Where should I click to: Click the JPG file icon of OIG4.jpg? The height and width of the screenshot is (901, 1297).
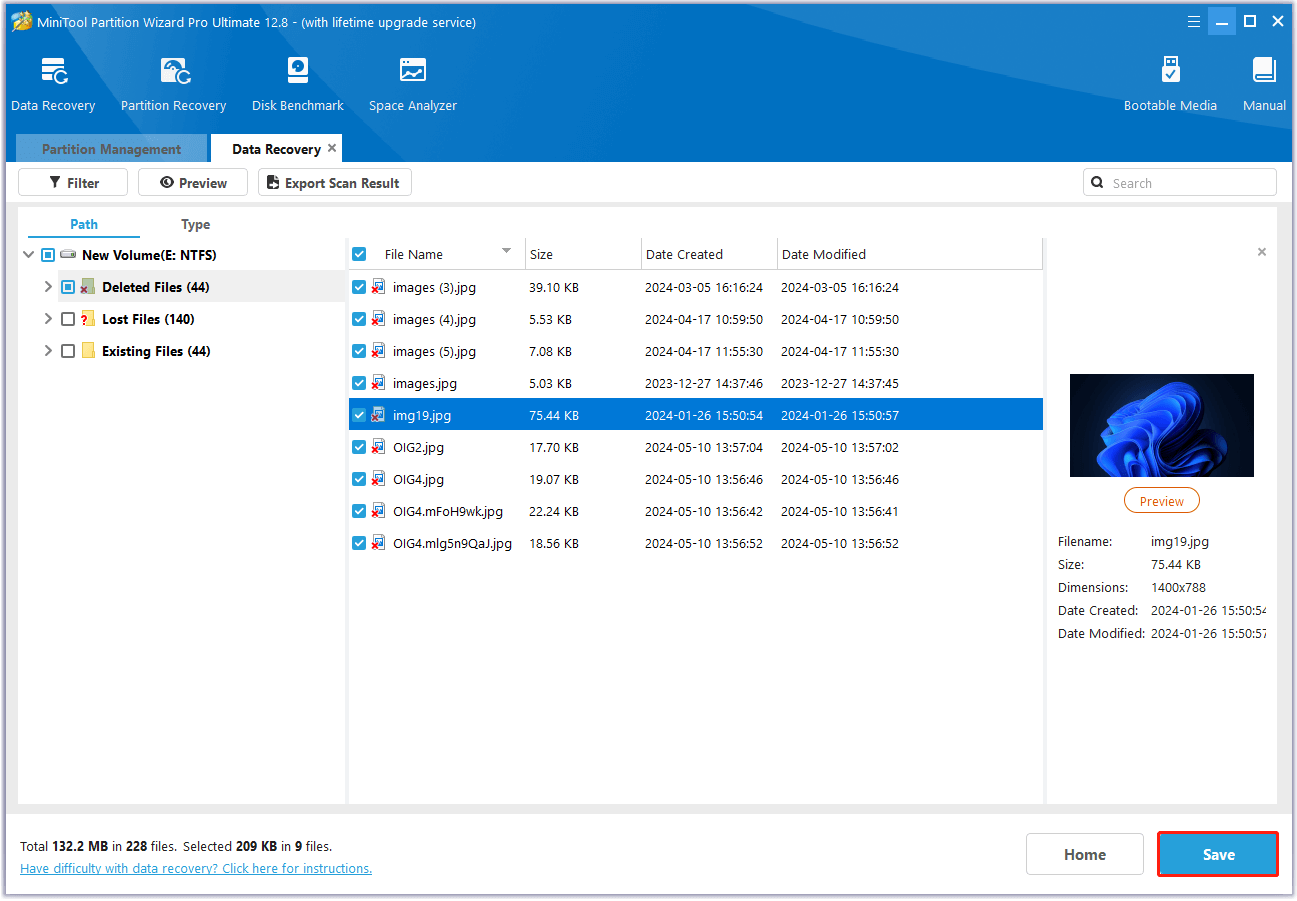click(x=379, y=479)
